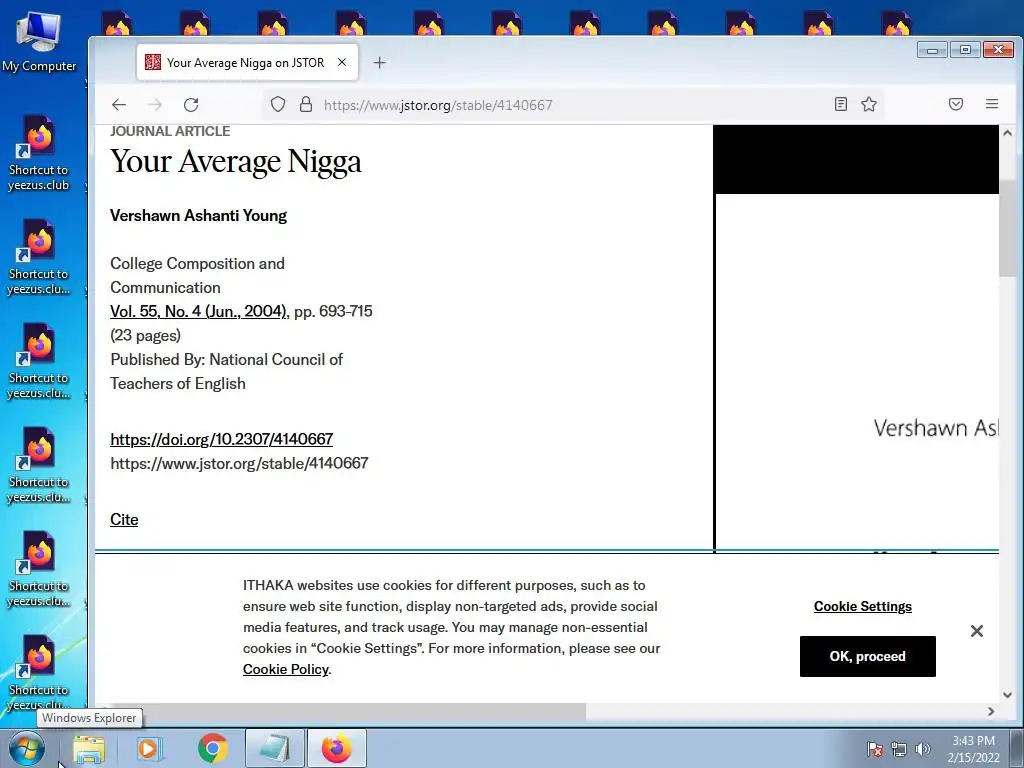Open the volume speaker tray icon

click(923, 749)
